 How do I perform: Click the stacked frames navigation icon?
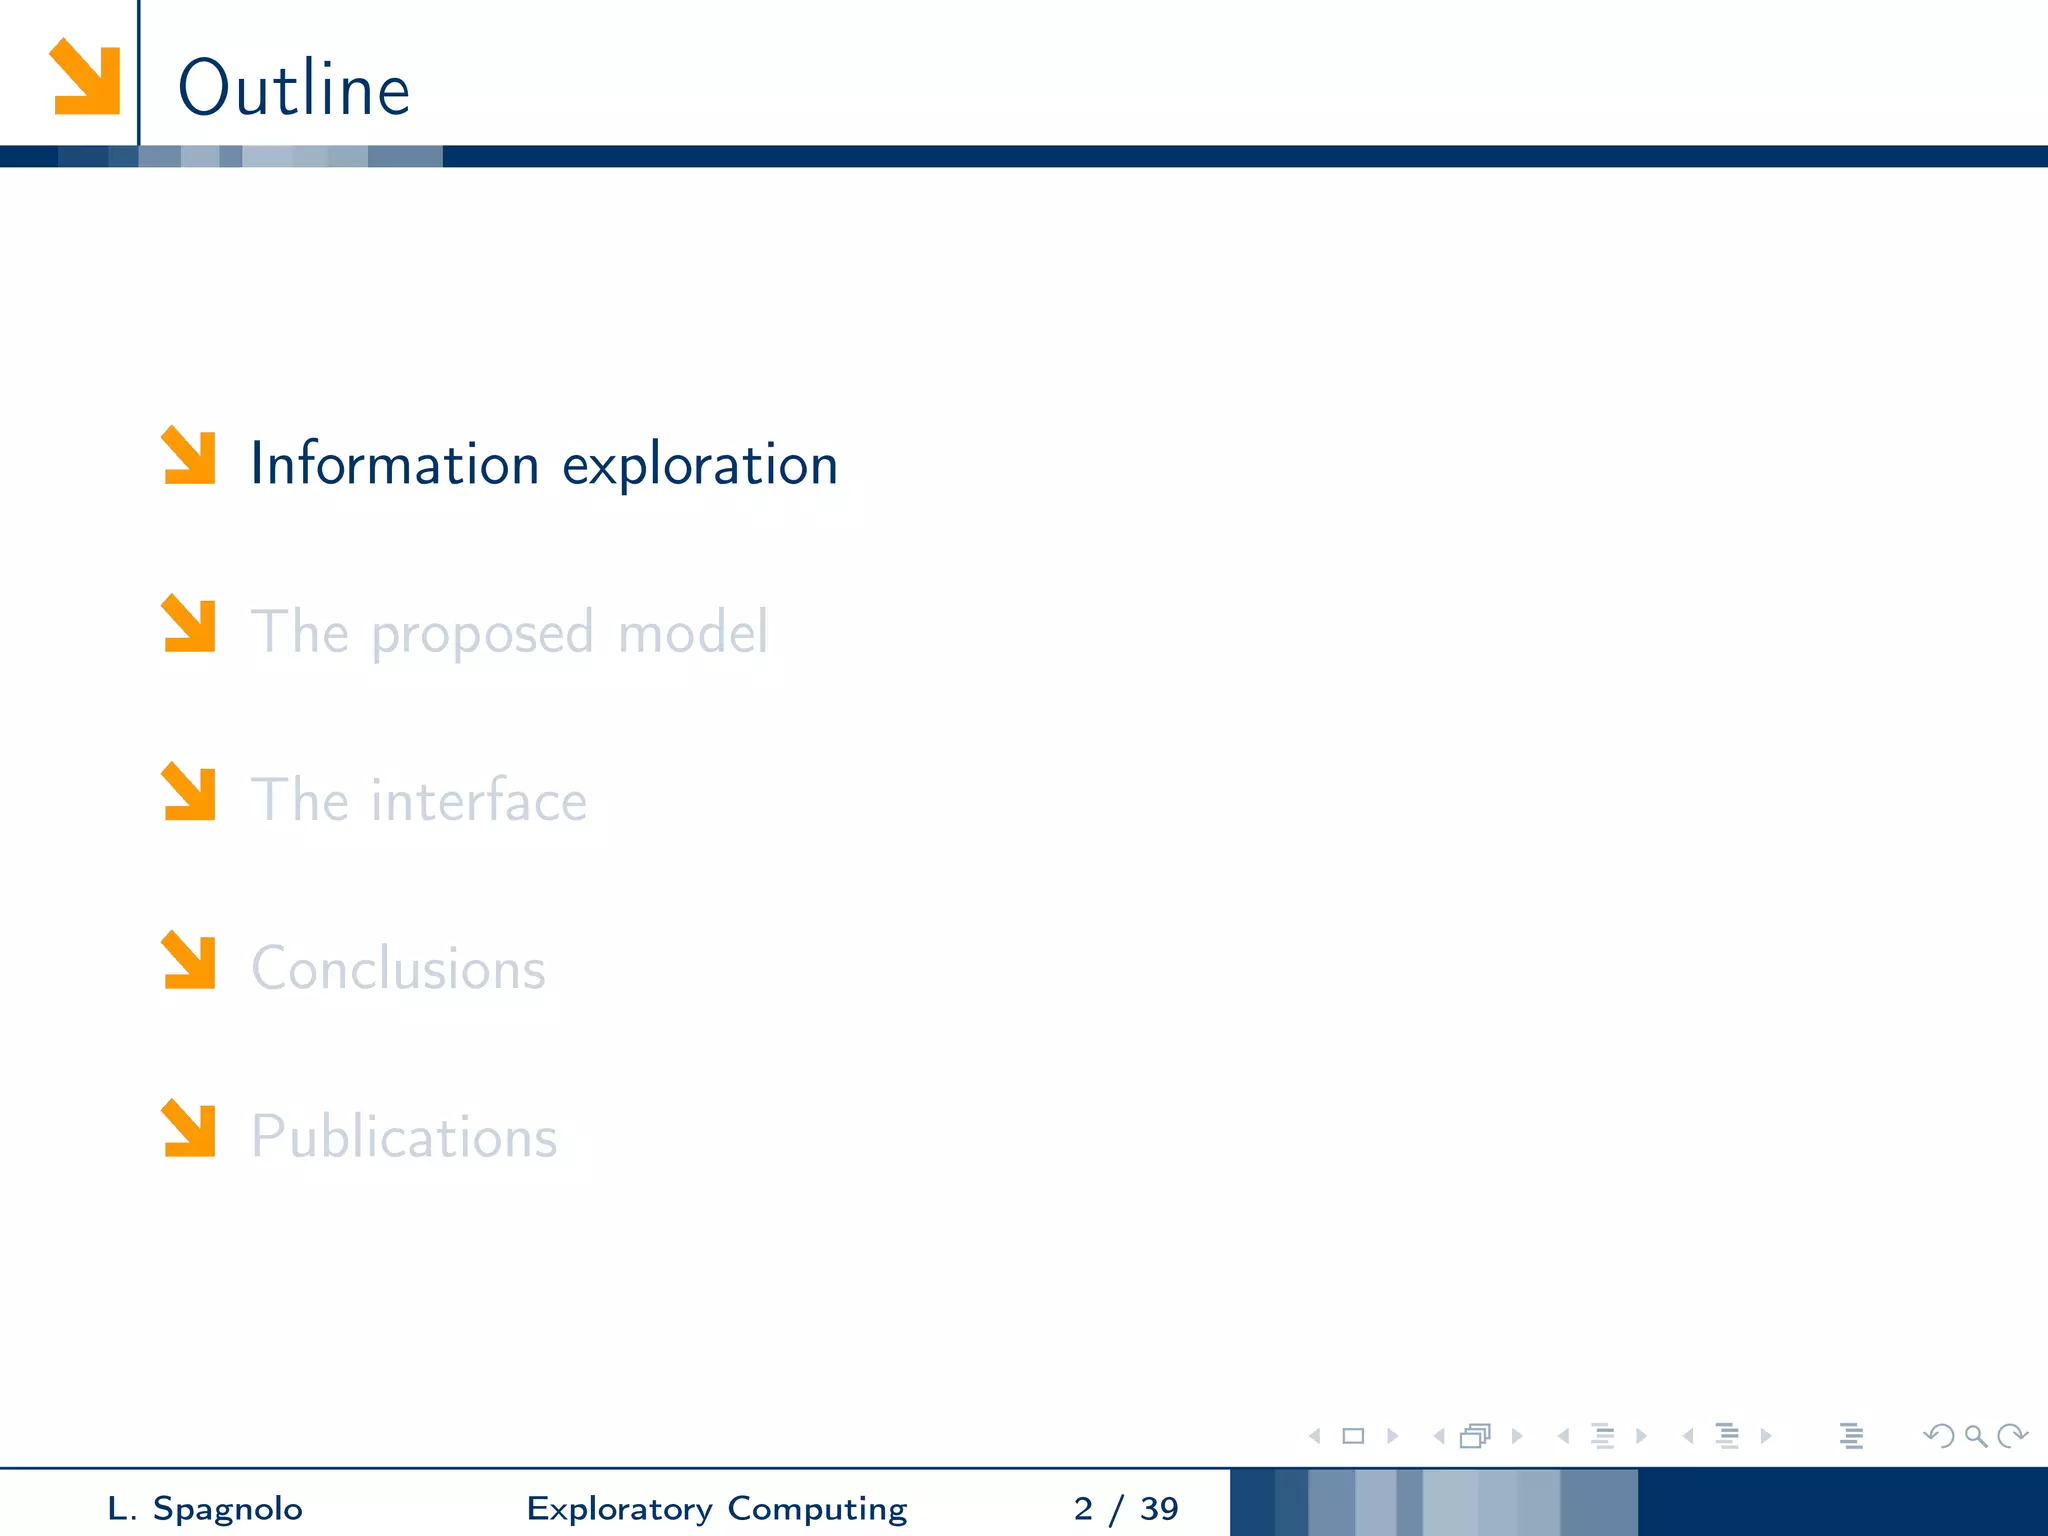click(x=1475, y=1436)
